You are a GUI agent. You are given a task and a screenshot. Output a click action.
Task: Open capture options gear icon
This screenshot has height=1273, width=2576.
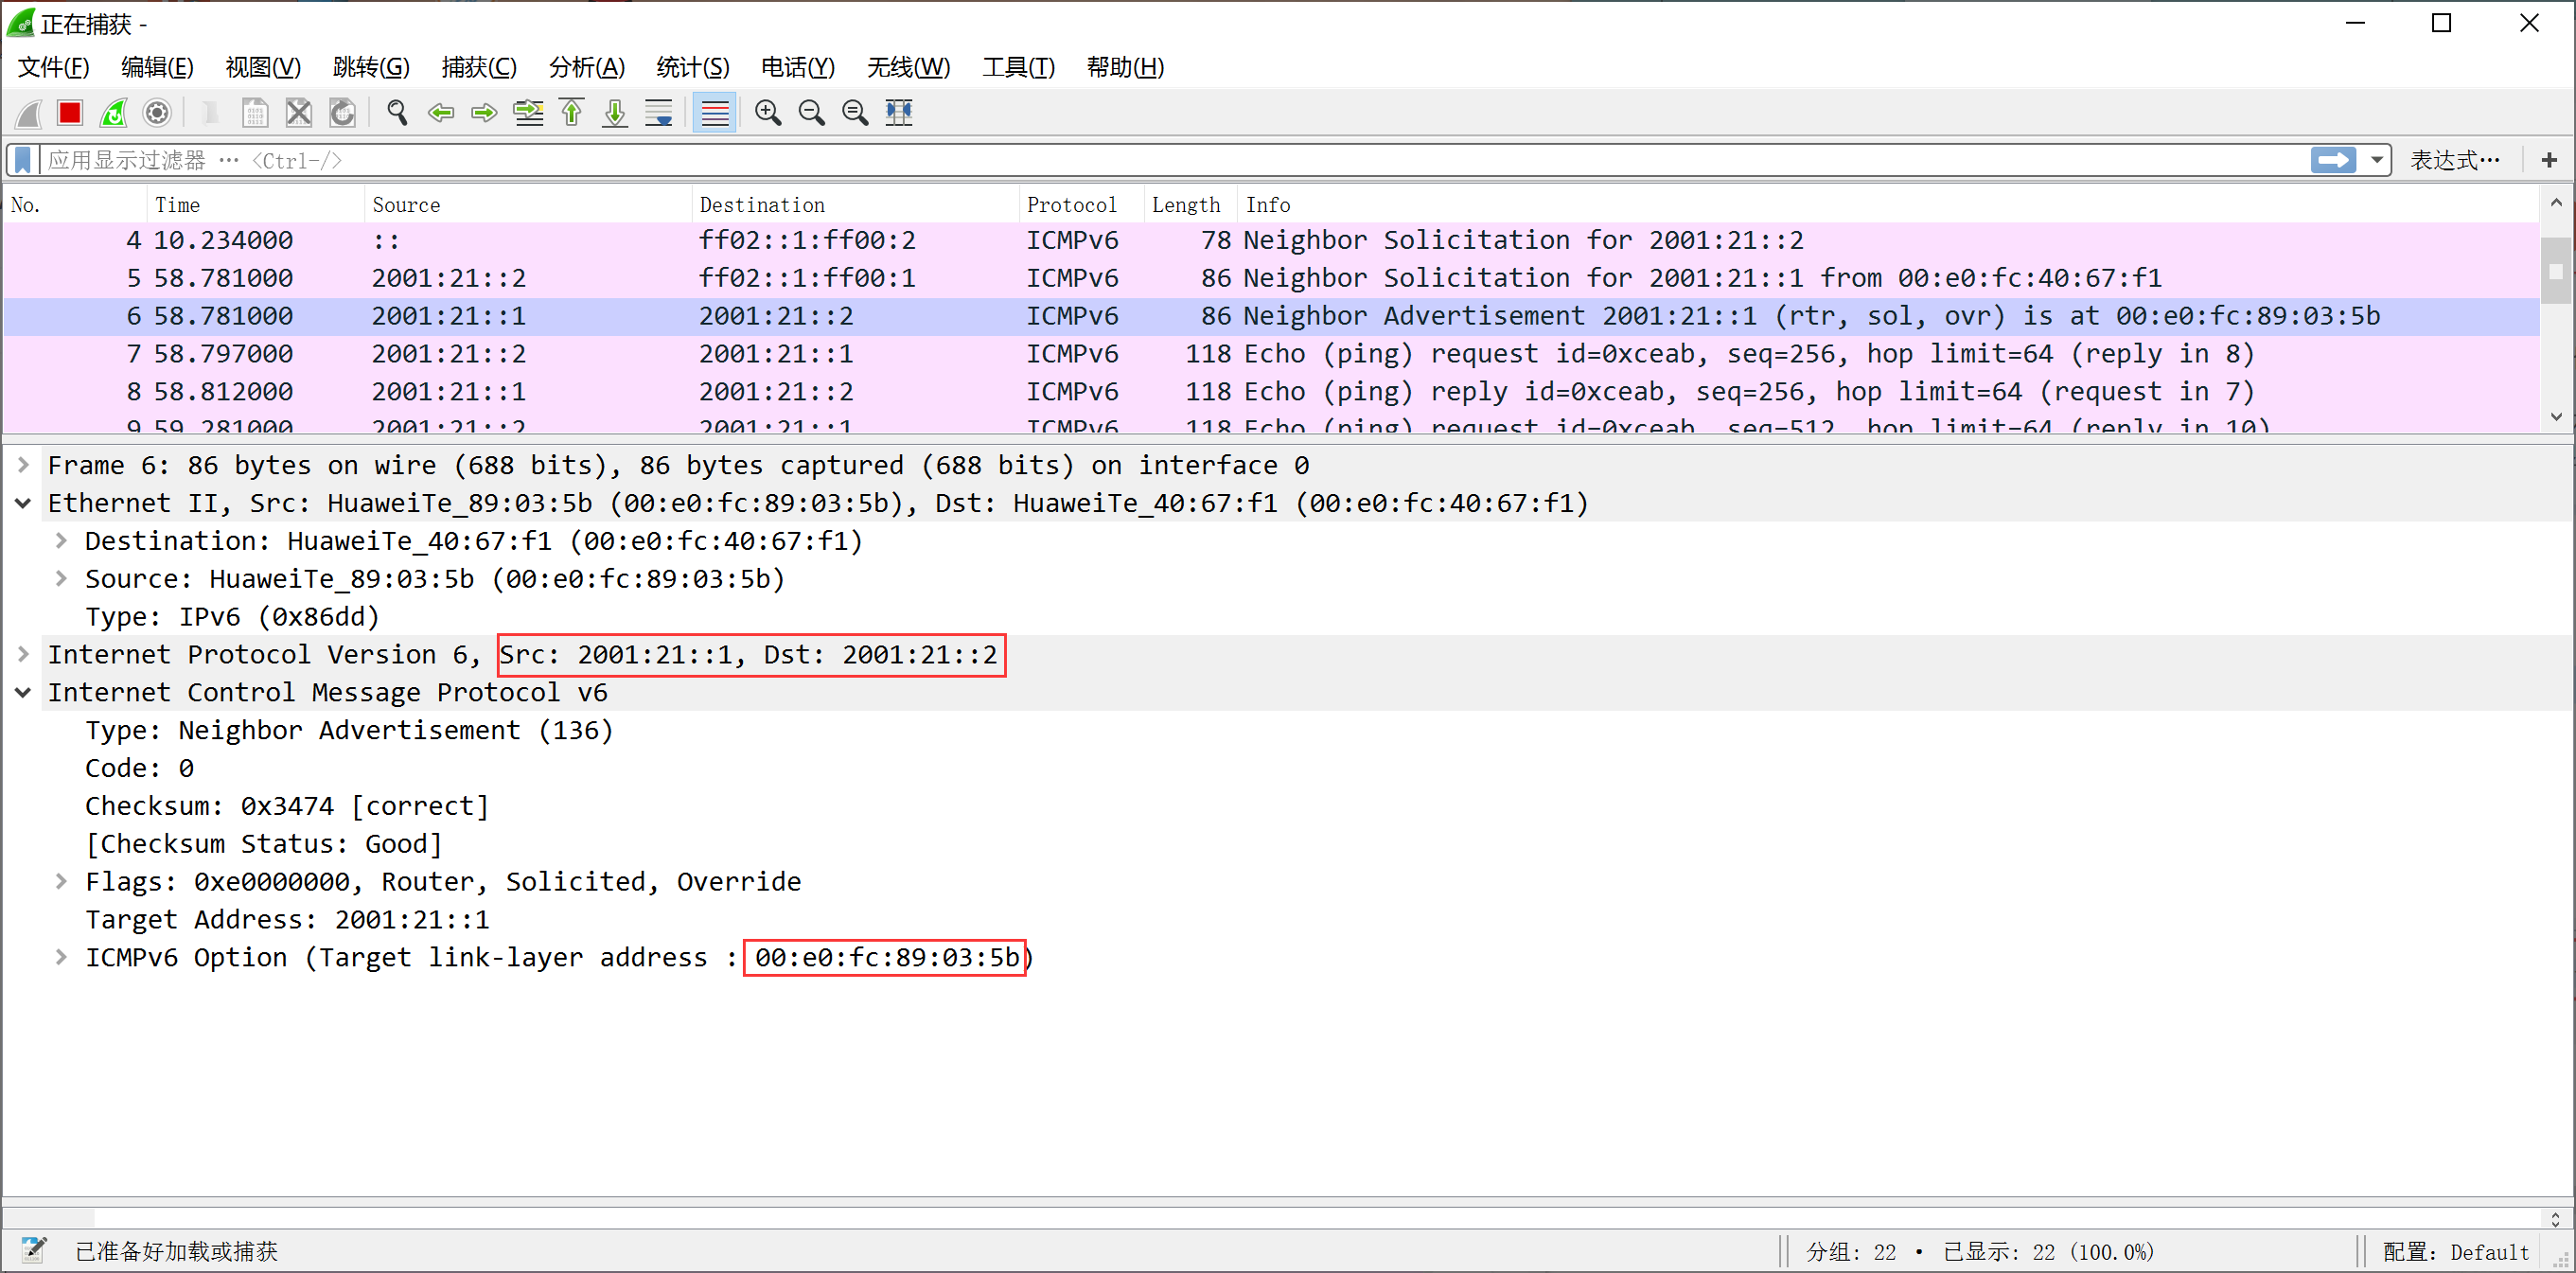click(x=157, y=113)
